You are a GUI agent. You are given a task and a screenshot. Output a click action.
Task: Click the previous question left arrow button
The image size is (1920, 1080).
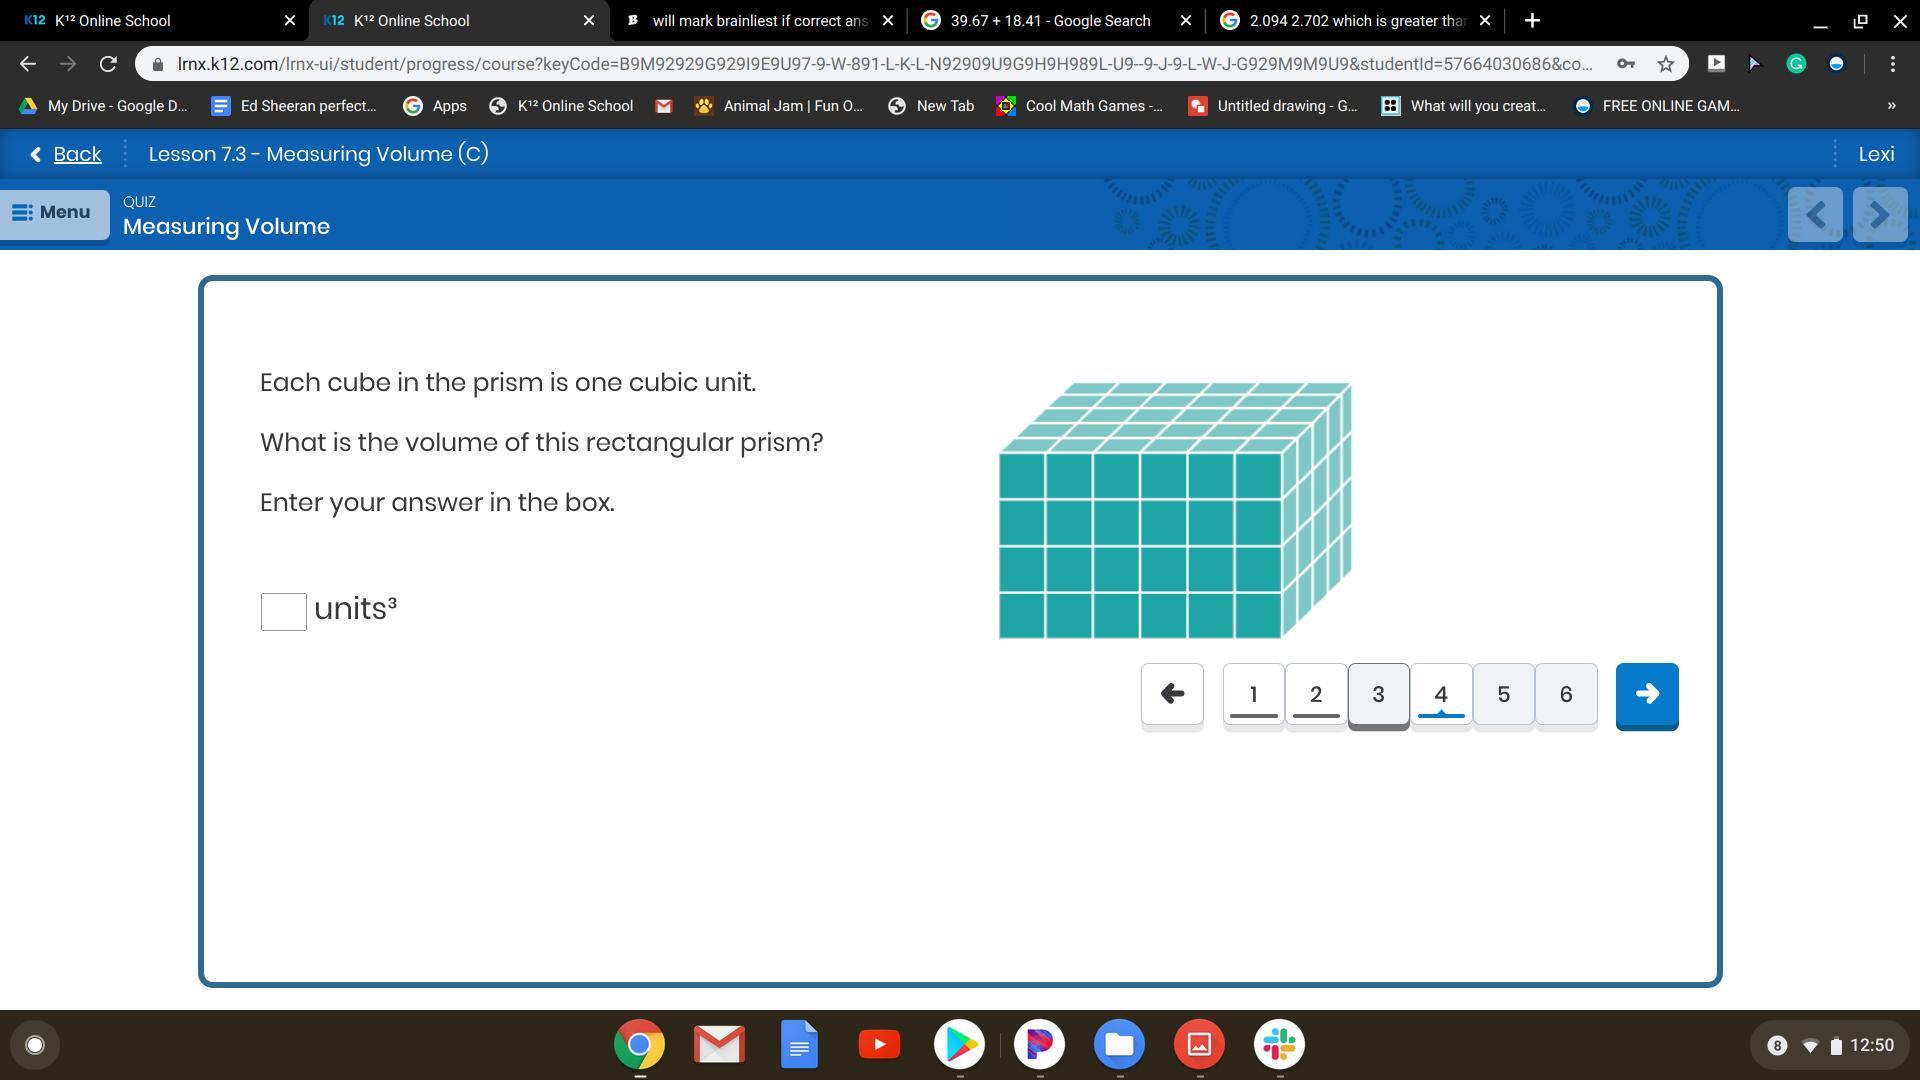1172,694
